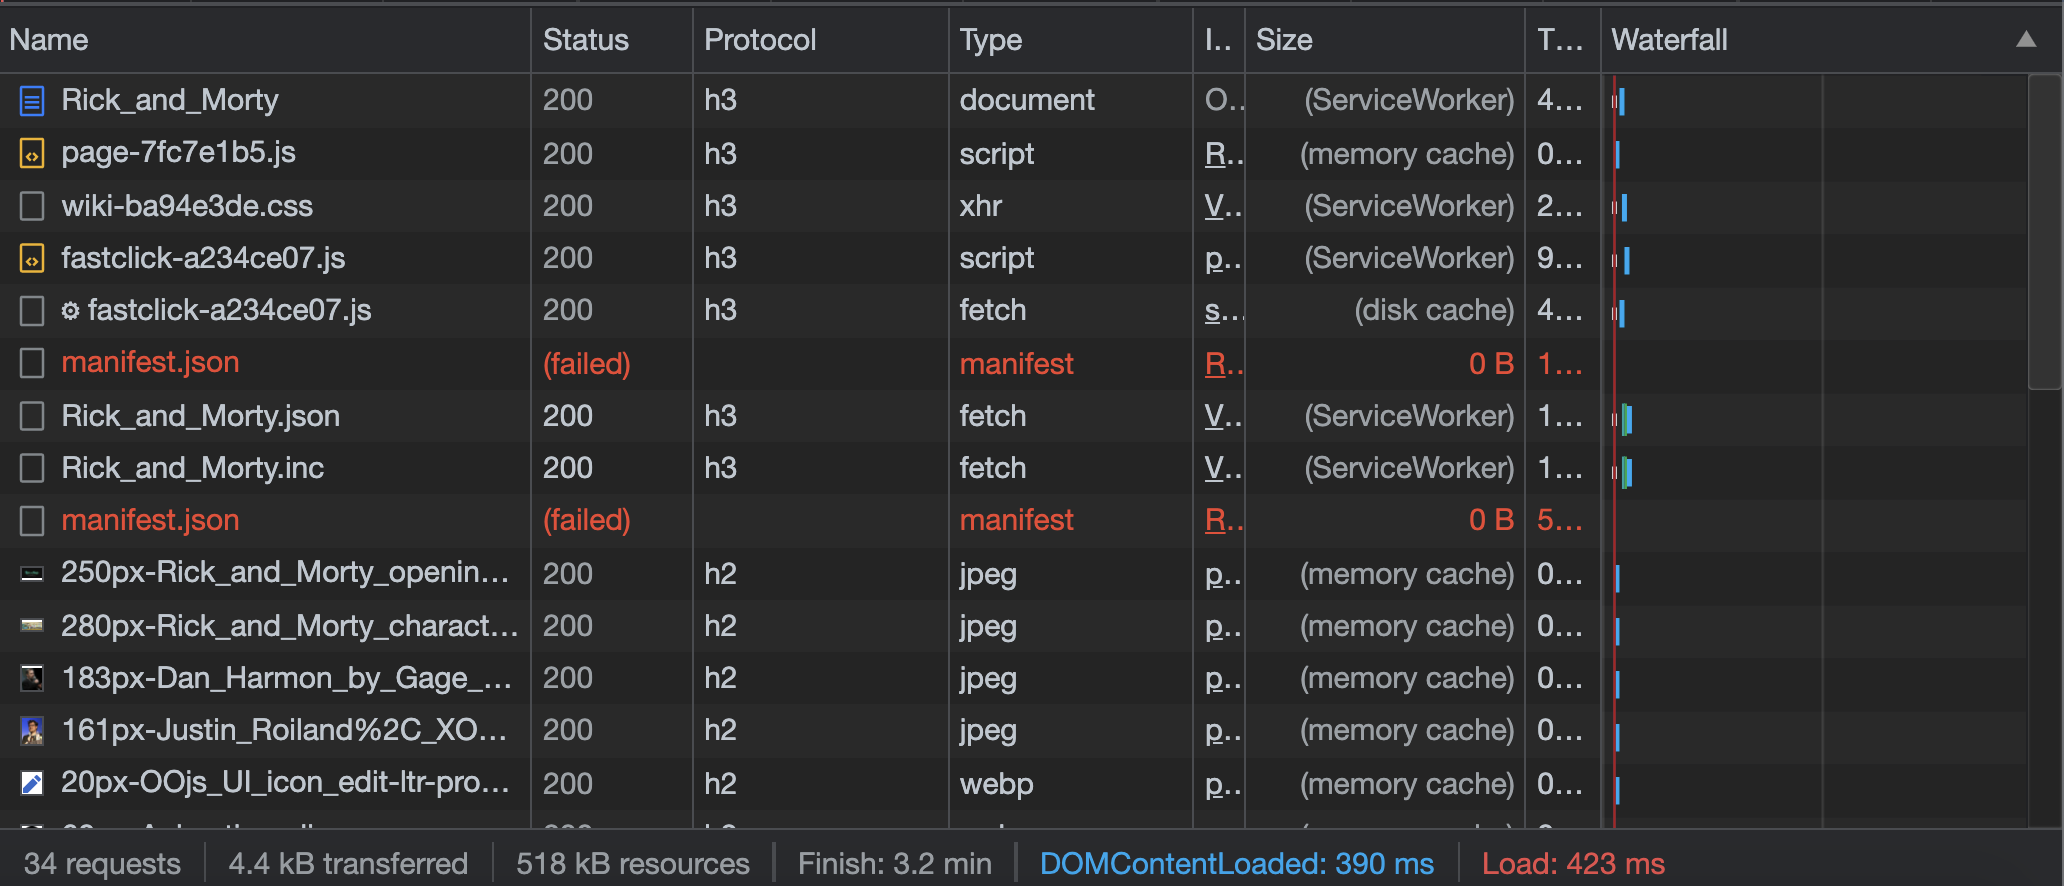Click the fastclick-a234ce07.js script file icon
Viewport: 2064px width, 886px height.
pos(32,259)
